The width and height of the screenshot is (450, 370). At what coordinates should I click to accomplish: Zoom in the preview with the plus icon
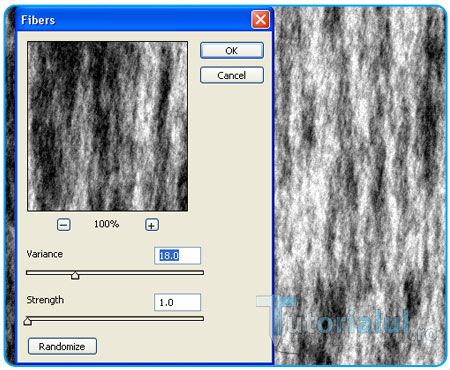click(x=152, y=225)
